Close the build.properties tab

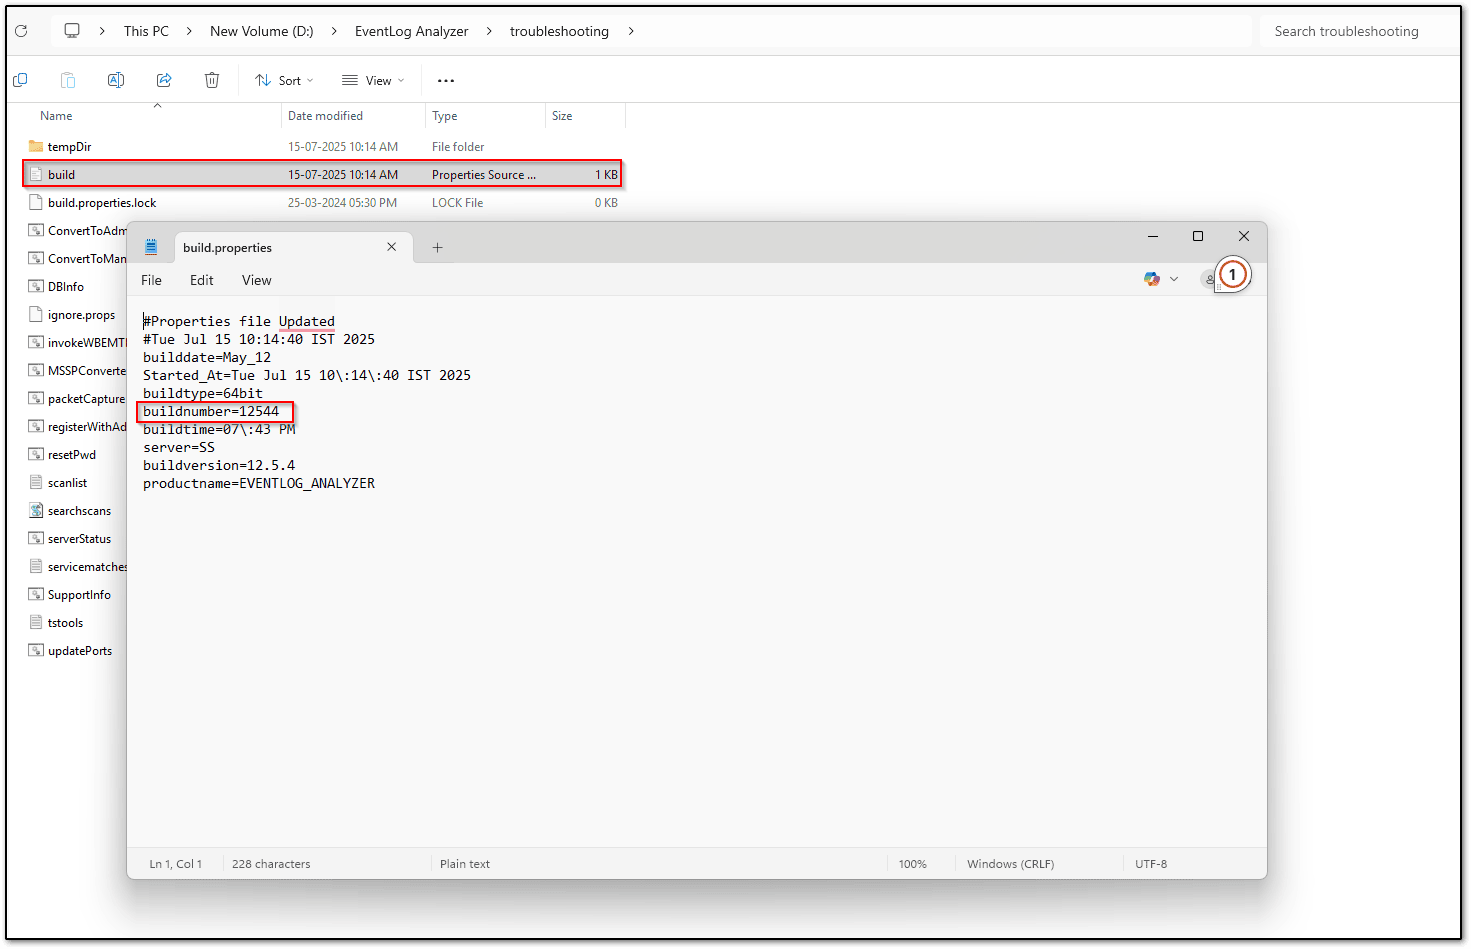[x=391, y=247]
